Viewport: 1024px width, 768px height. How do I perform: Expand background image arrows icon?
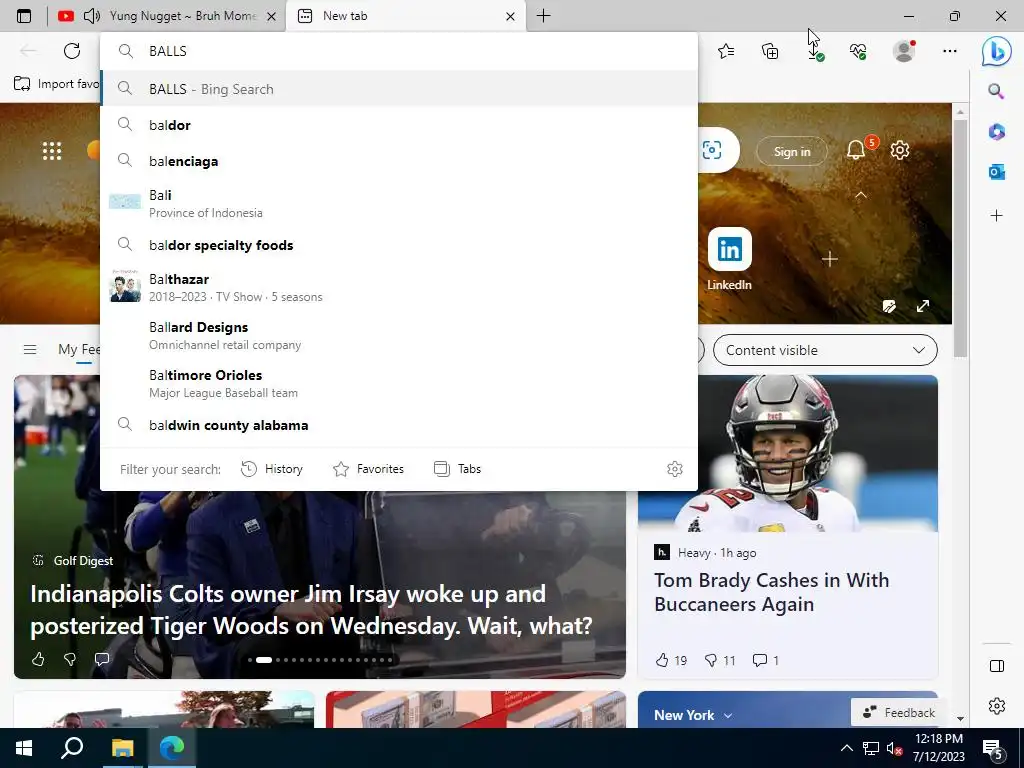[x=923, y=306]
